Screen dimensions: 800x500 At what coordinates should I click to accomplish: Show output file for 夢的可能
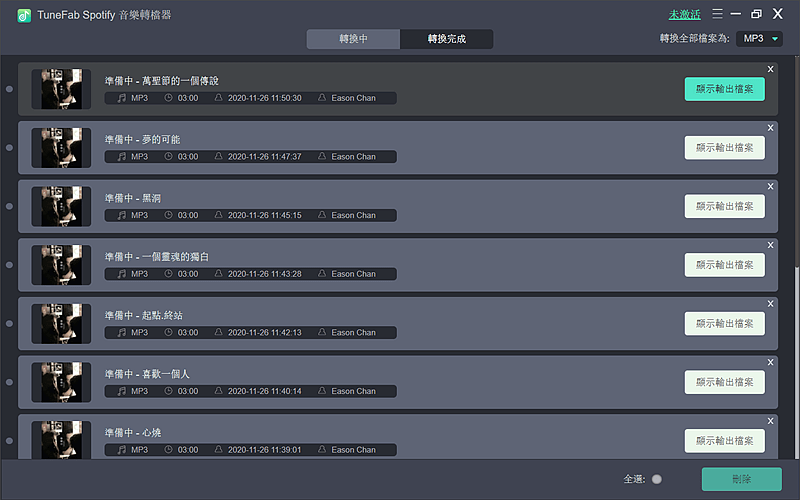click(724, 148)
